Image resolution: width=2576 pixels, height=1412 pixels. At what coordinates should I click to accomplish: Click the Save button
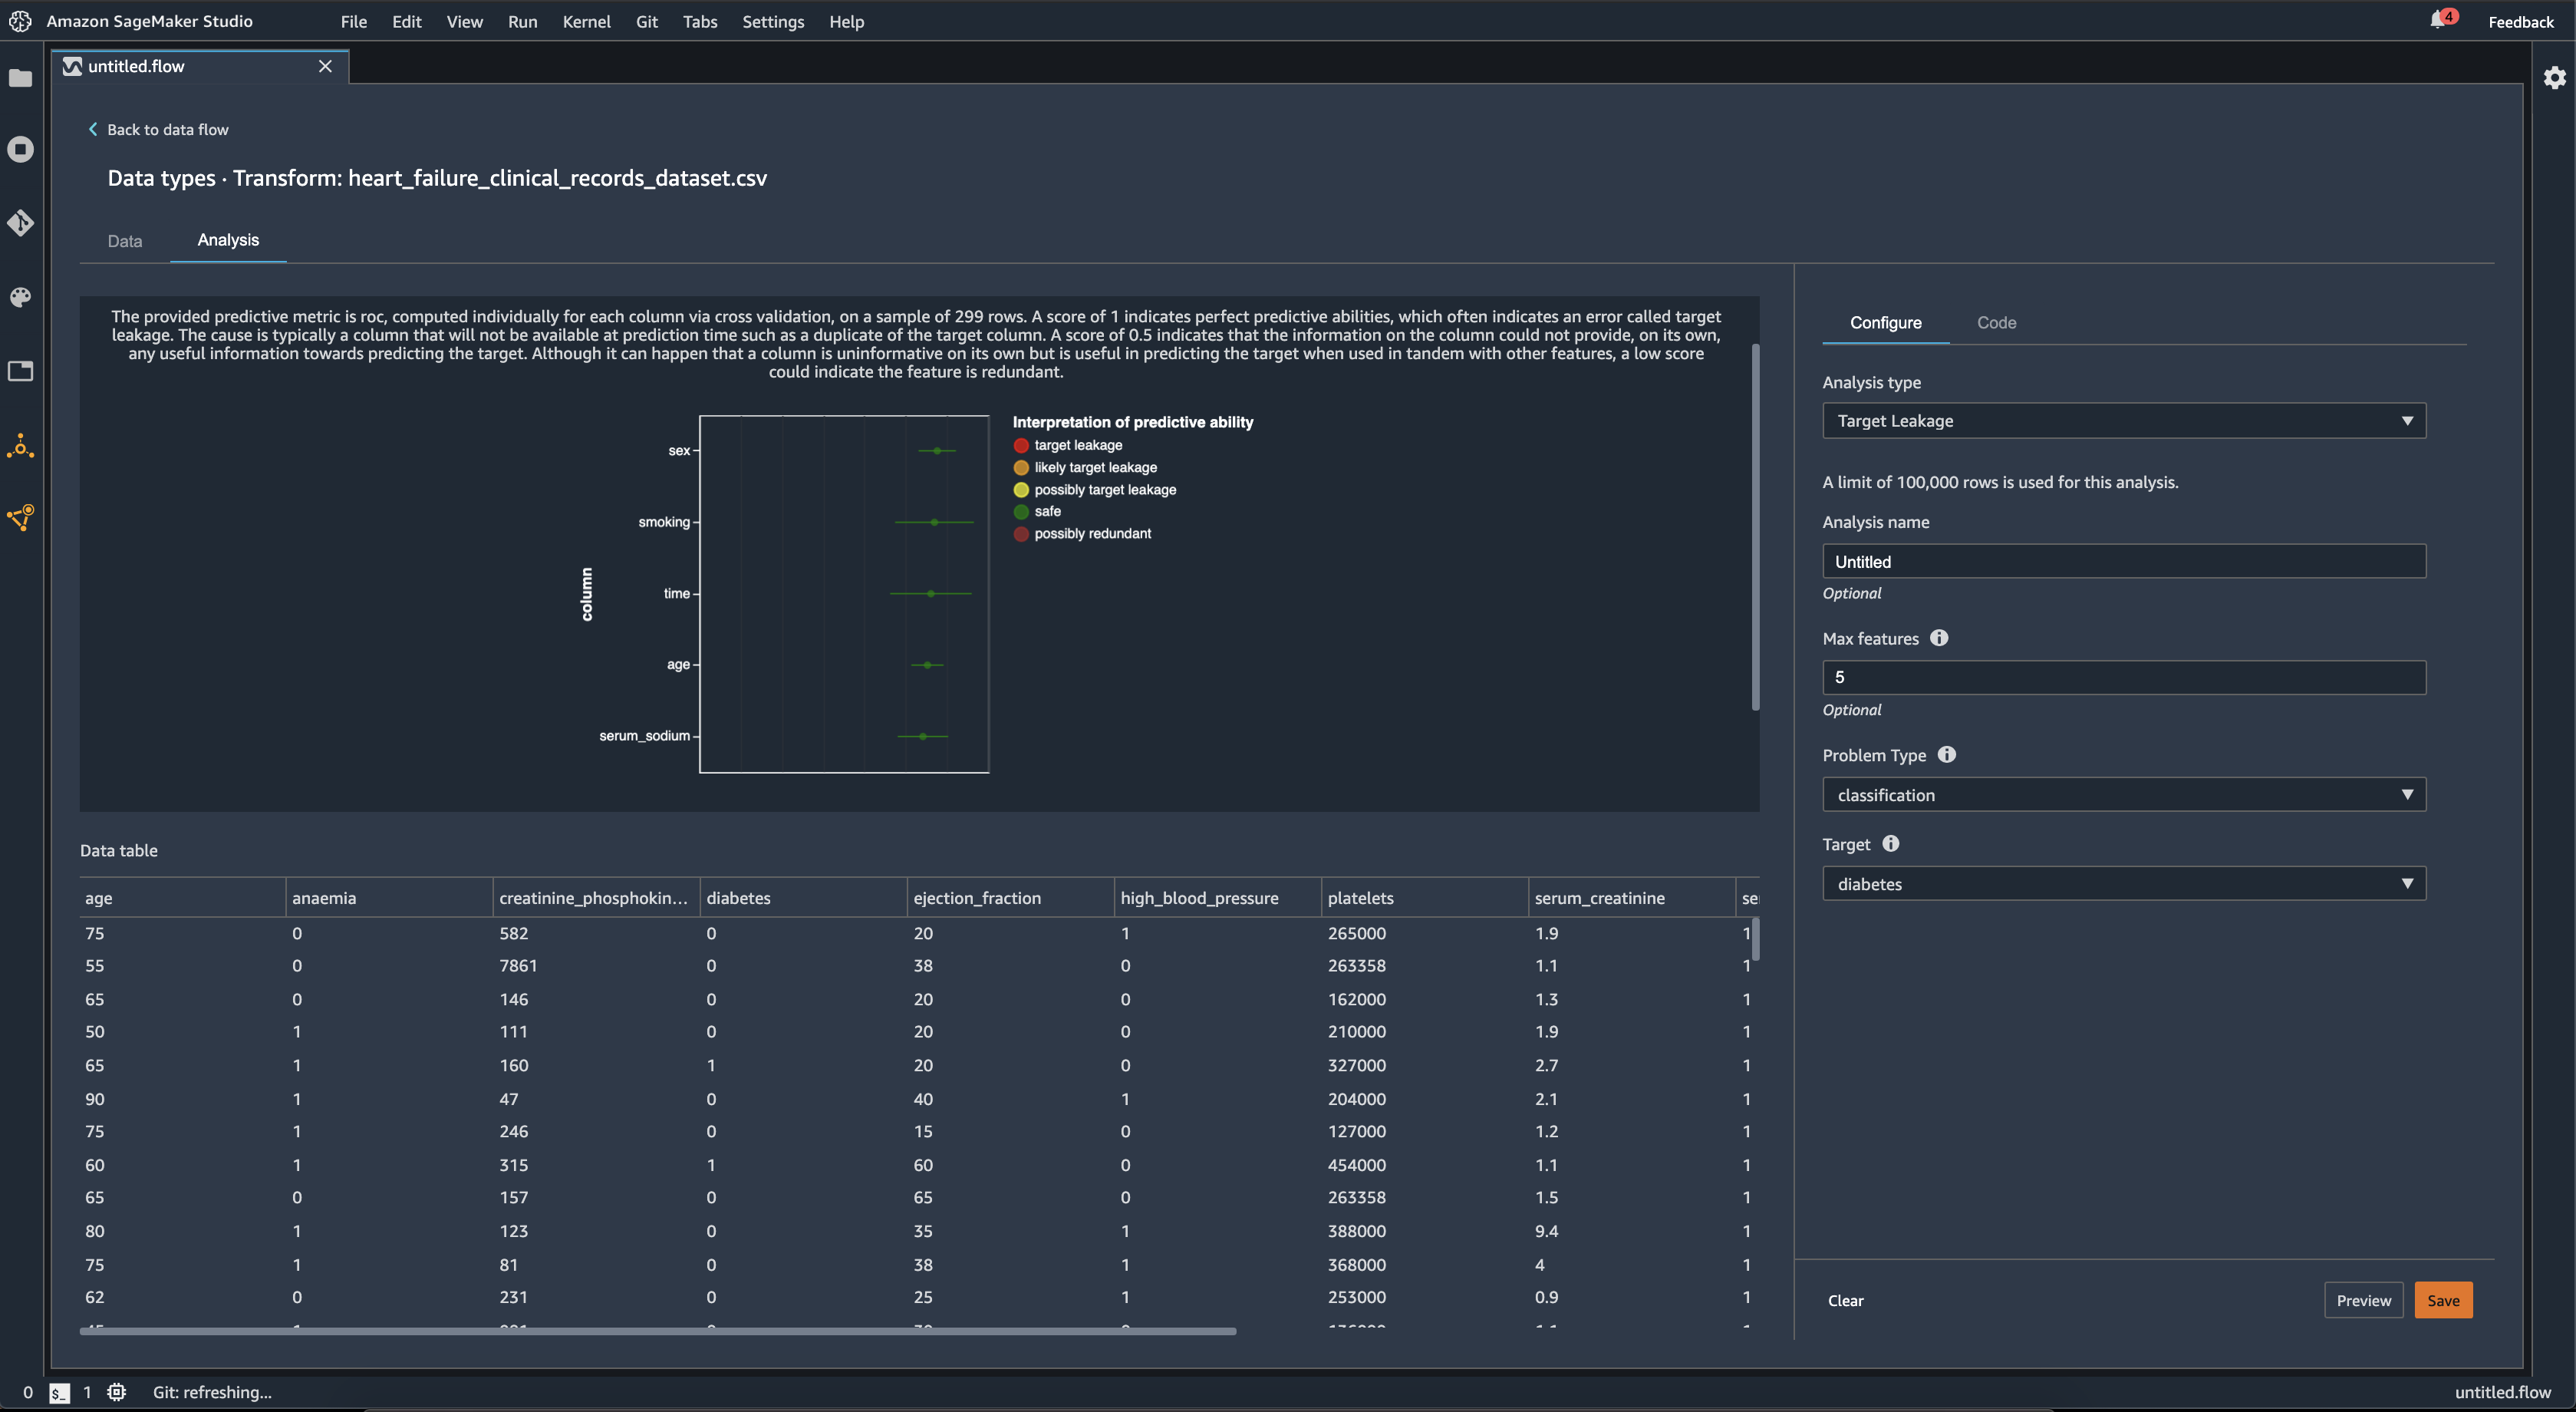coord(2443,1299)
